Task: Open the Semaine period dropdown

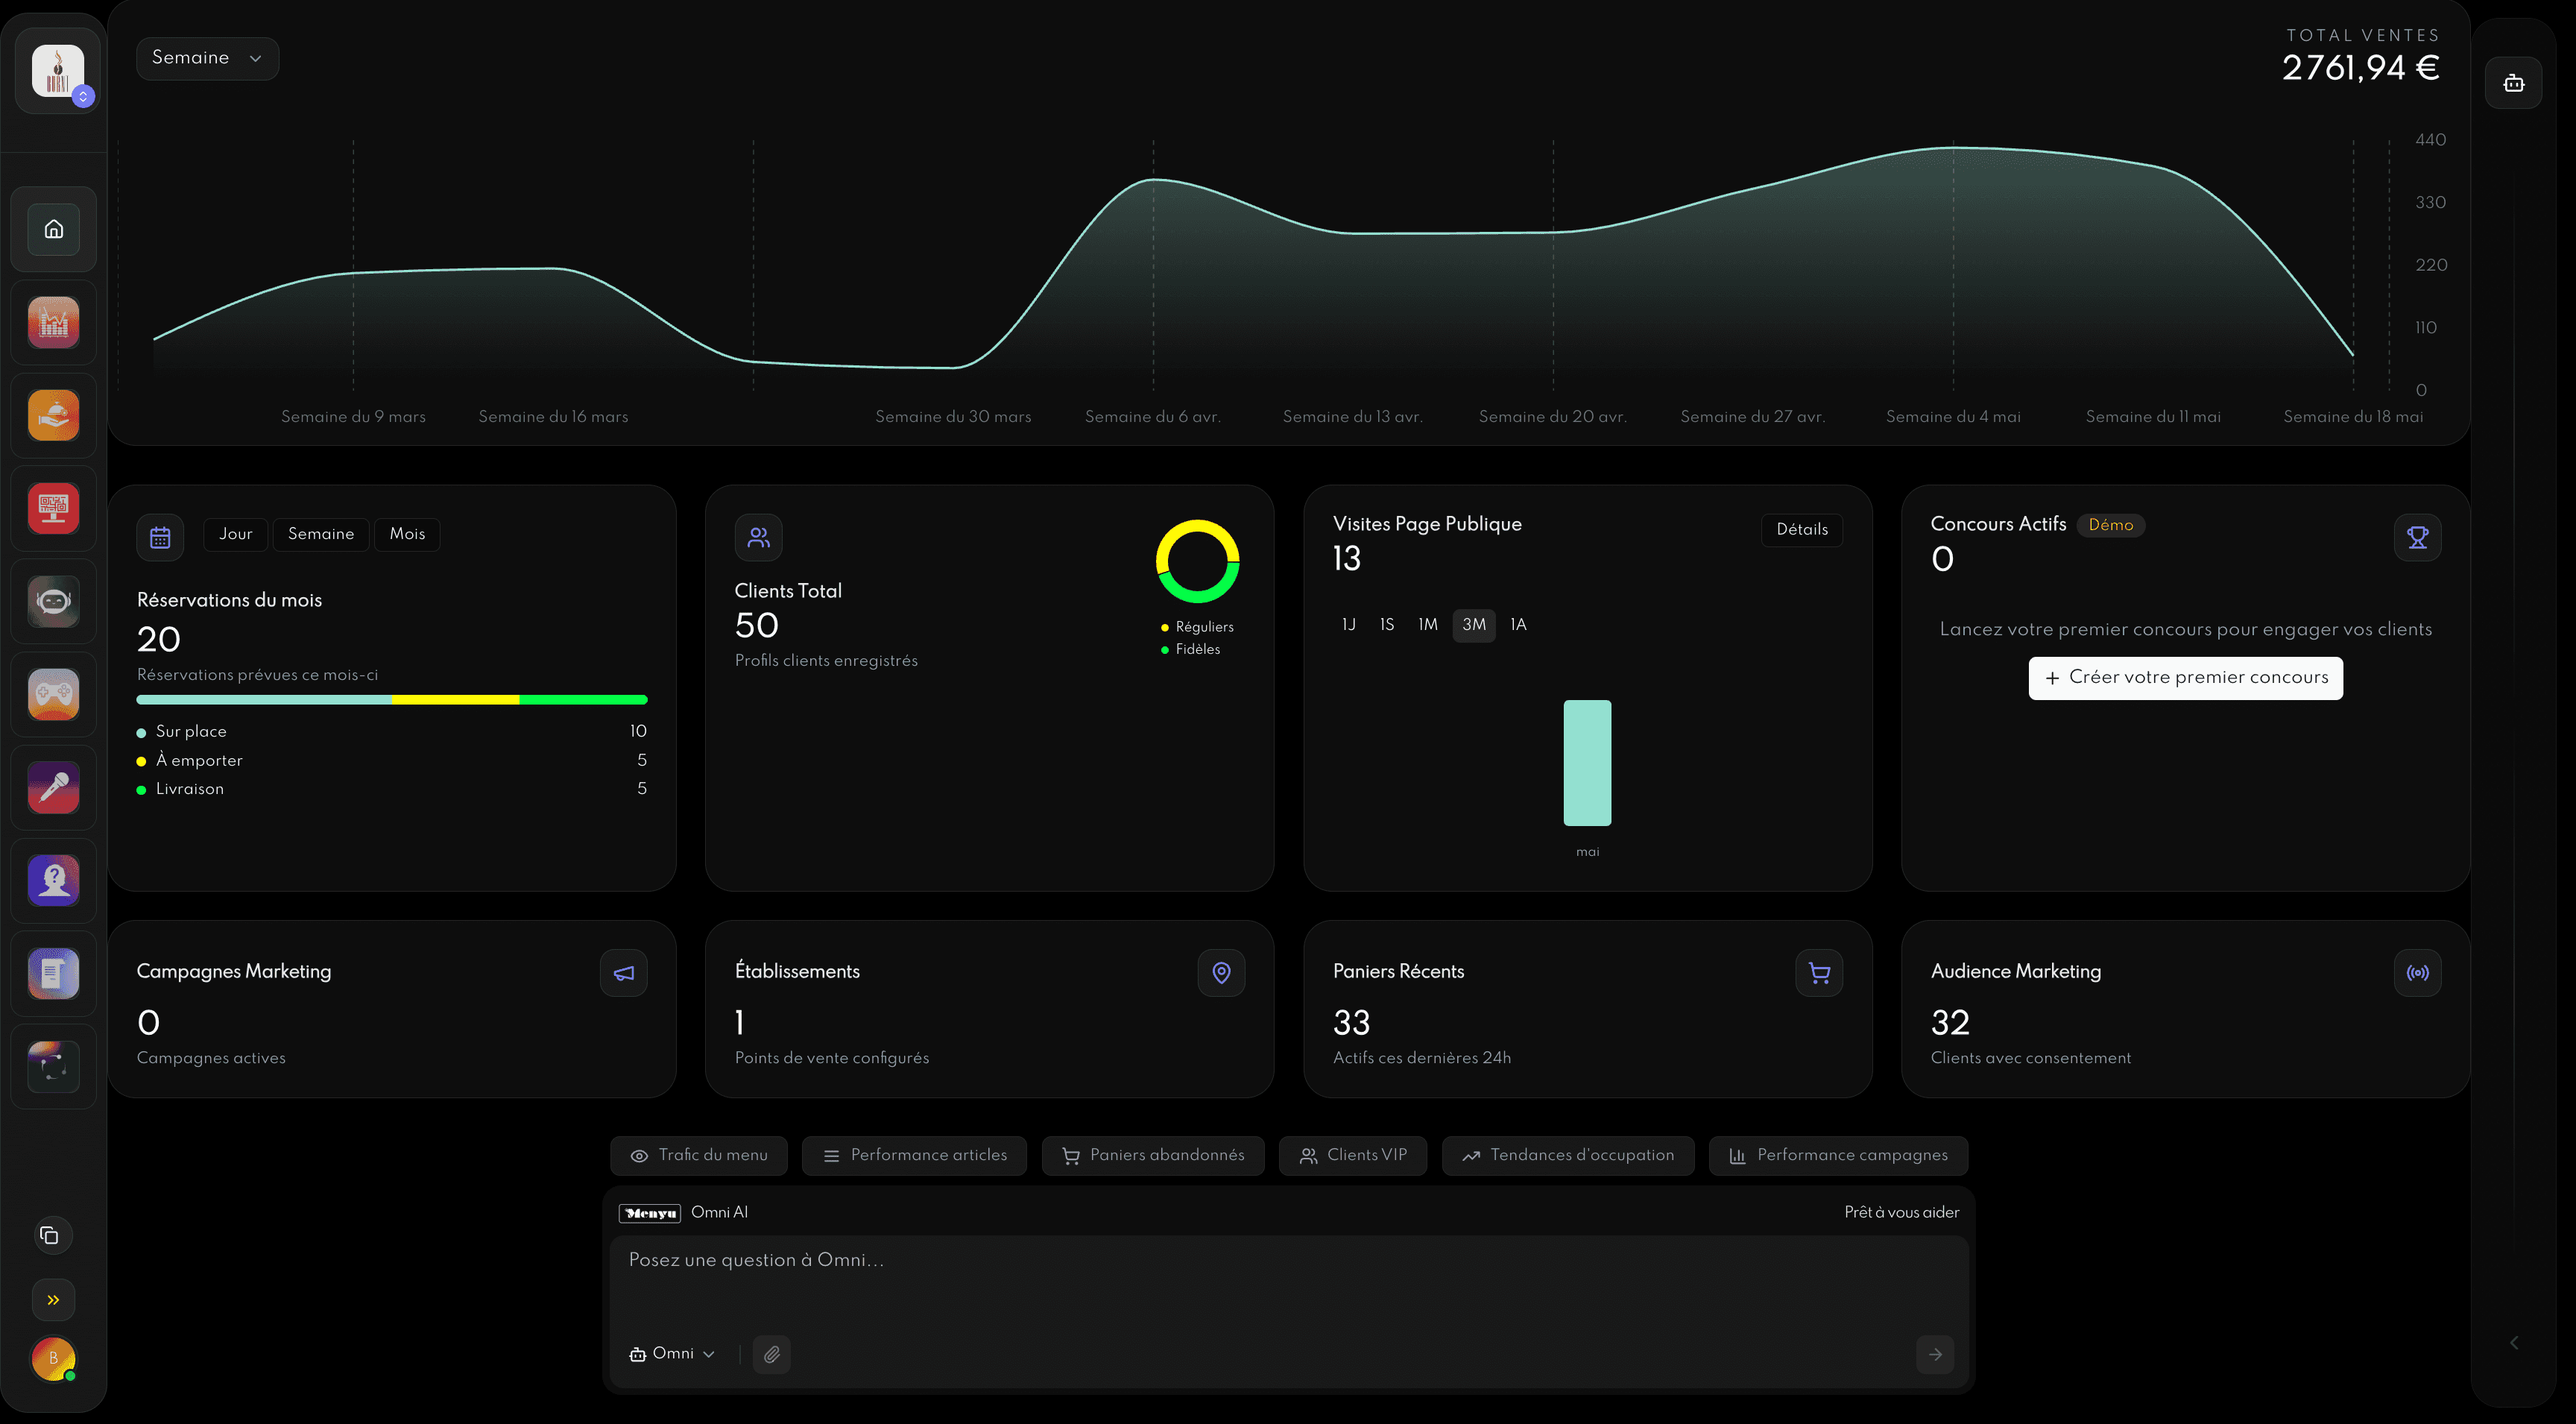Action: pyautogui.click(x=207, y=58)
